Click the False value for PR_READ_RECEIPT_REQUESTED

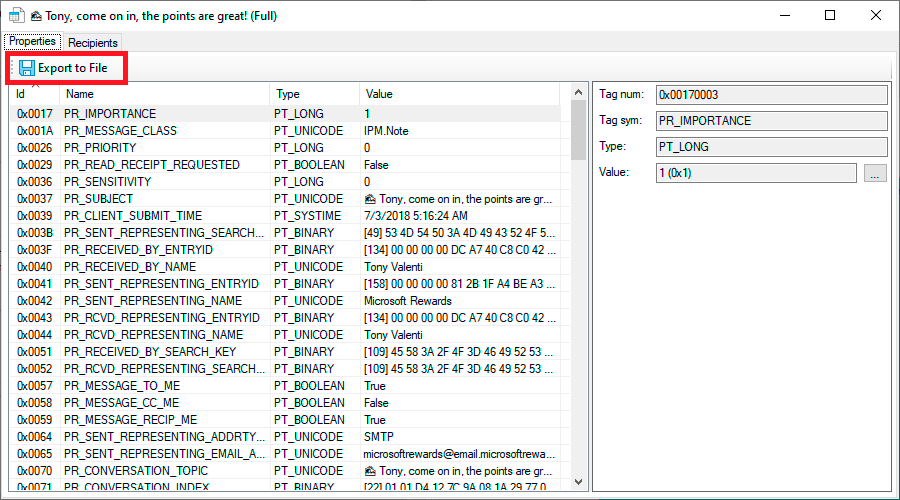click(x=376, y=165)
